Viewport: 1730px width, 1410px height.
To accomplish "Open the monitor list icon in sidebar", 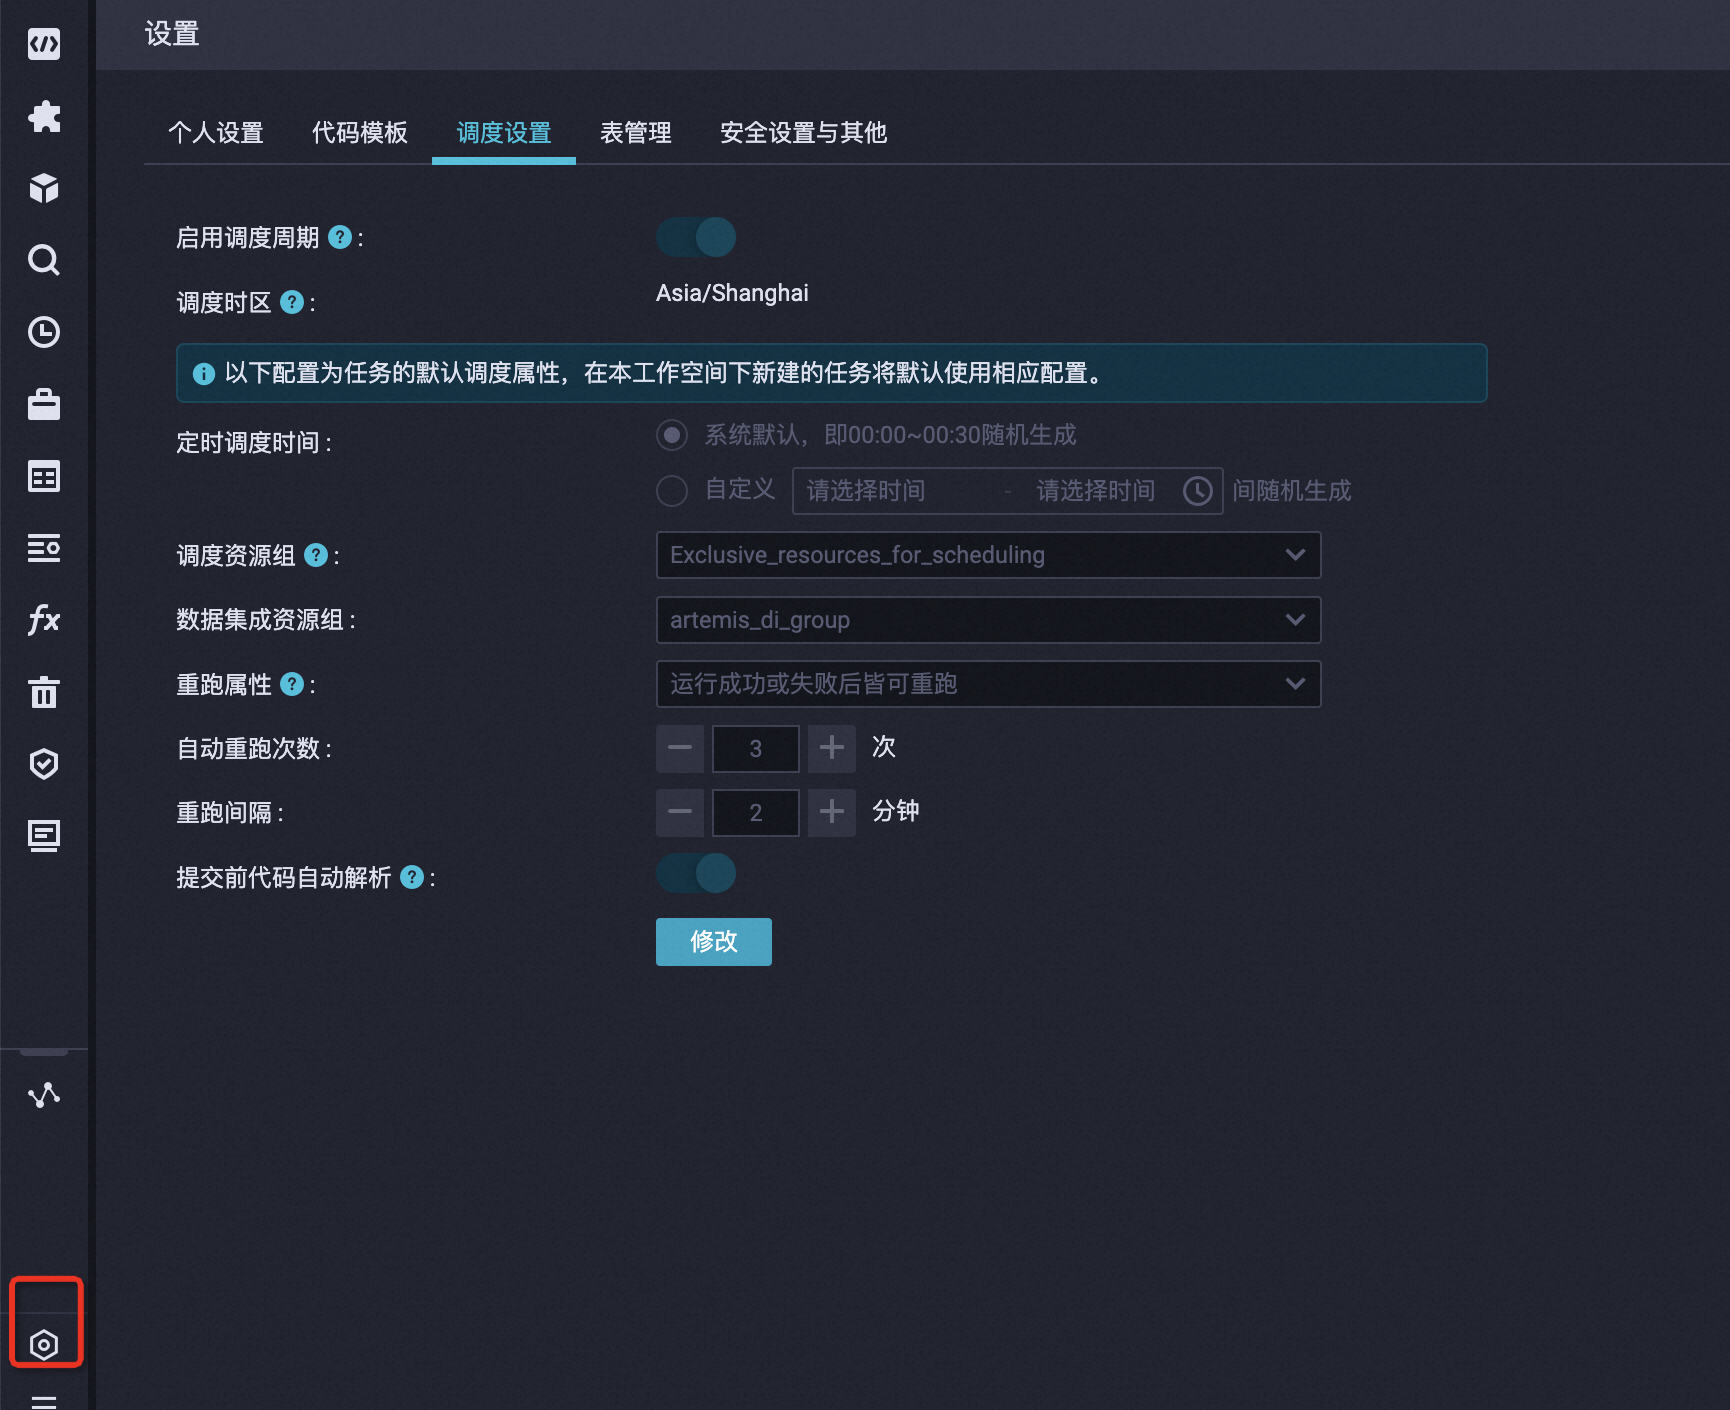I will pos(44,836).
